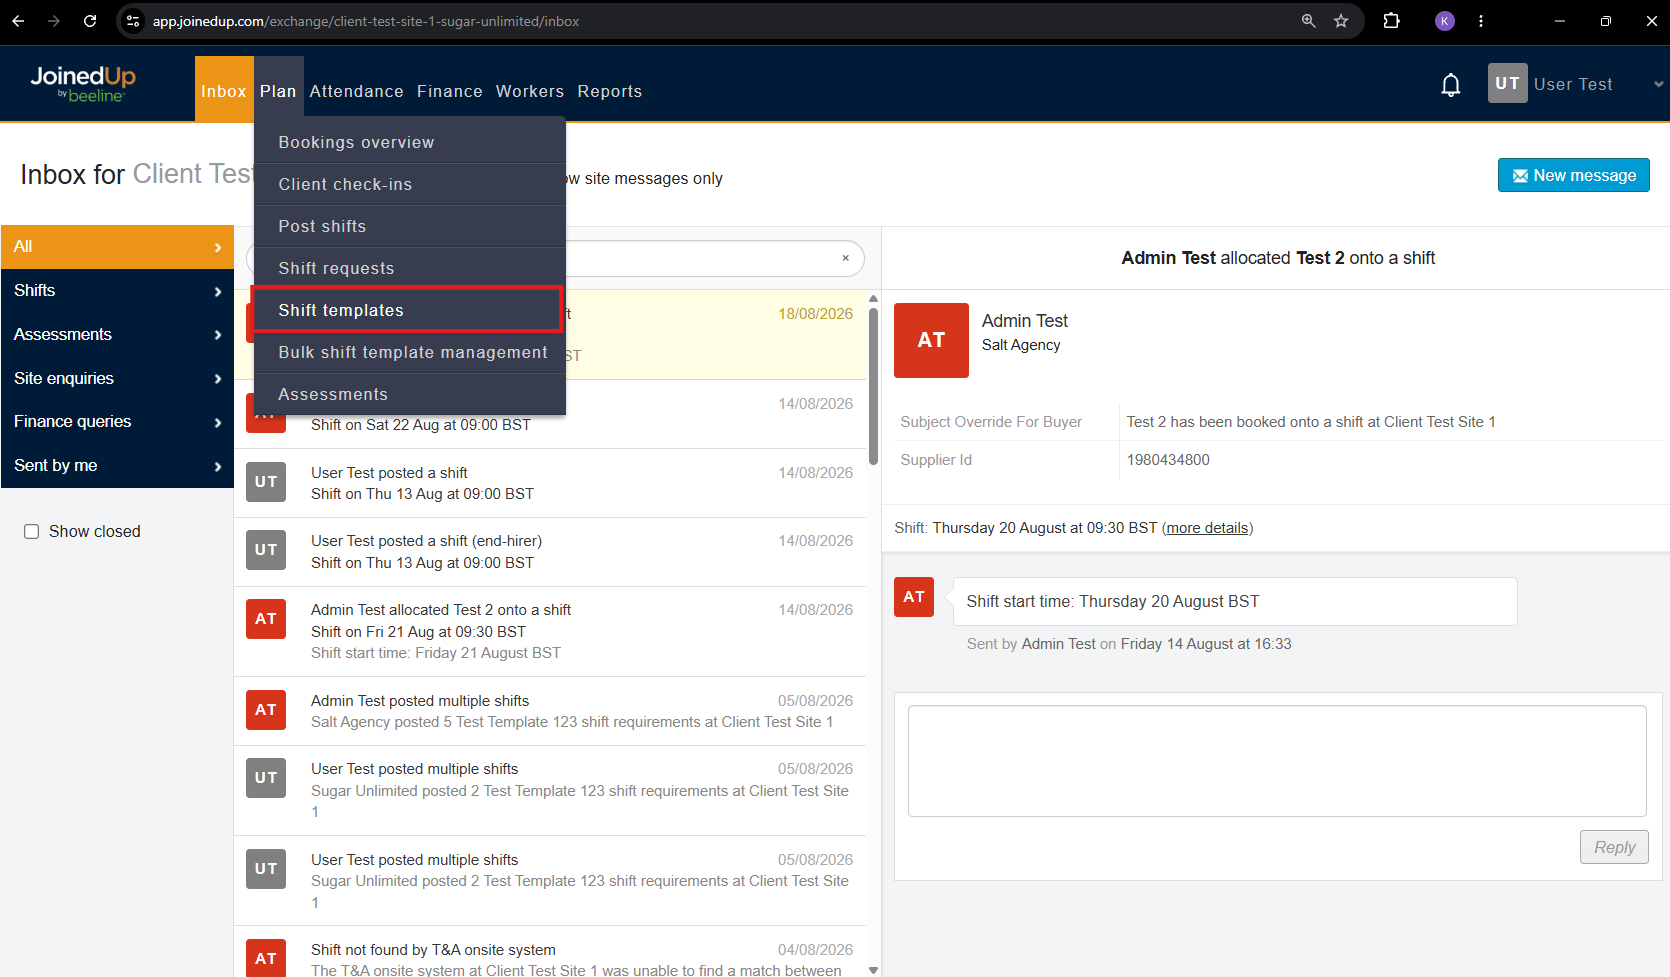Click UT avatar on posted a shift (end-hirer) message
This screenshot has height=977, width=1670.
pos(266,550)
